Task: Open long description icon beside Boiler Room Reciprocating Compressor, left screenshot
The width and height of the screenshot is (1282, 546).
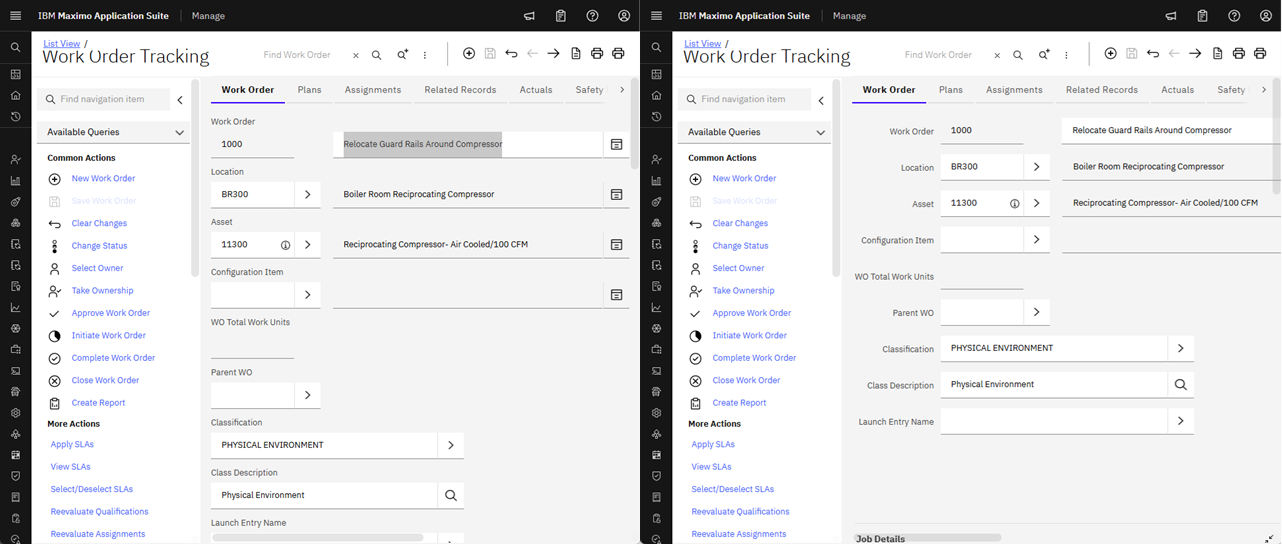Action: (617, 194)
